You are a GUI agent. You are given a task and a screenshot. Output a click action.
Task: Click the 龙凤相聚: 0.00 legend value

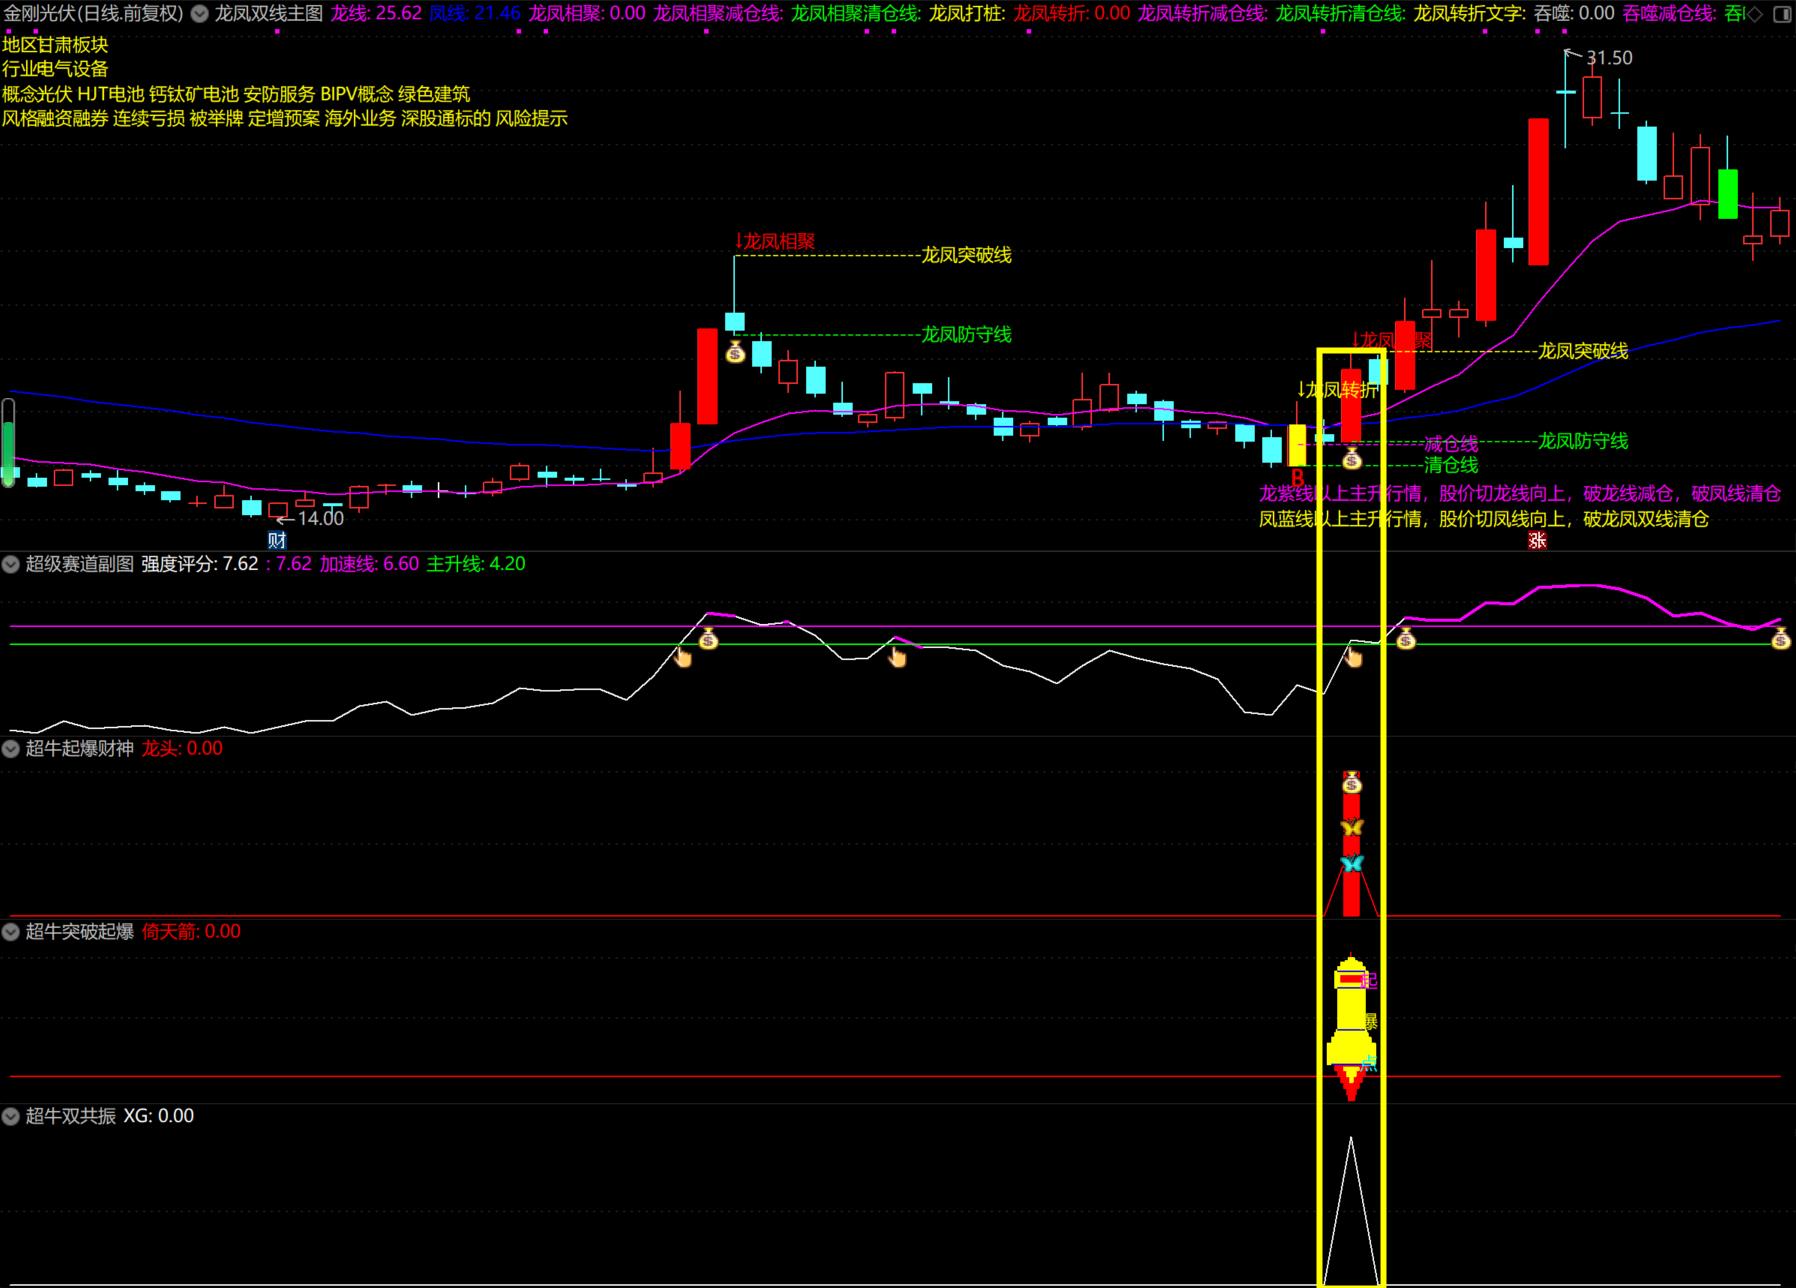[587, 13]
